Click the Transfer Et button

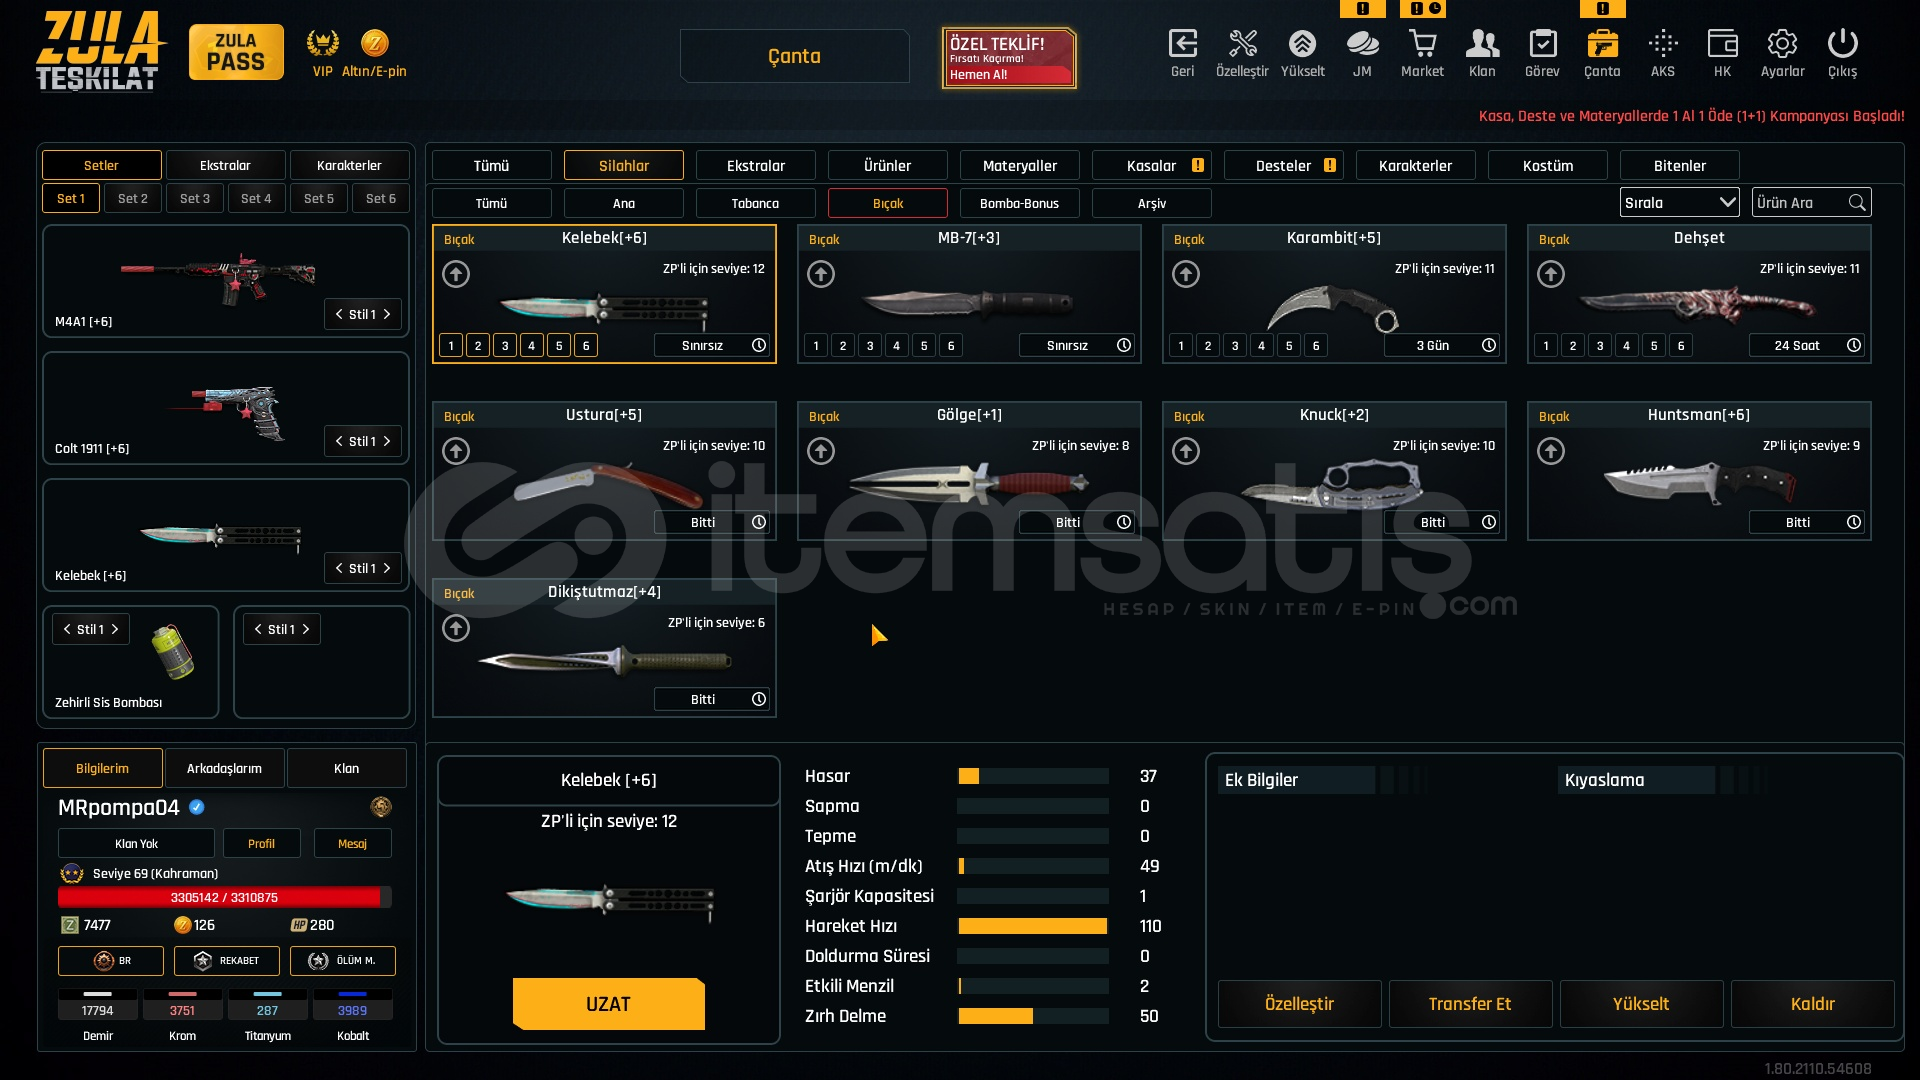tap(1469, 1004)
